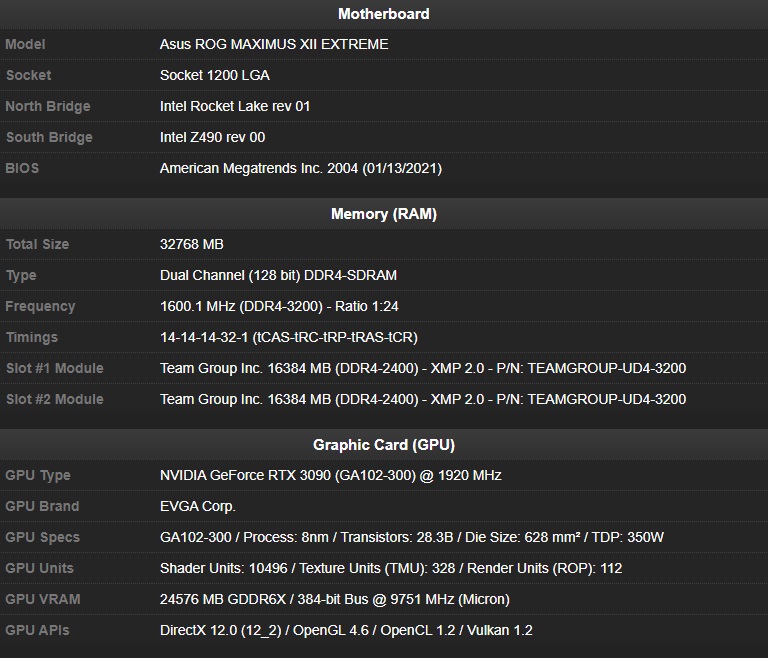Select the 'DirectX 12.0 (12_2) / OpenGL 4.6' line
This screenshot has width=768, height=658.
pyautogui.click(x=346, y=630)
